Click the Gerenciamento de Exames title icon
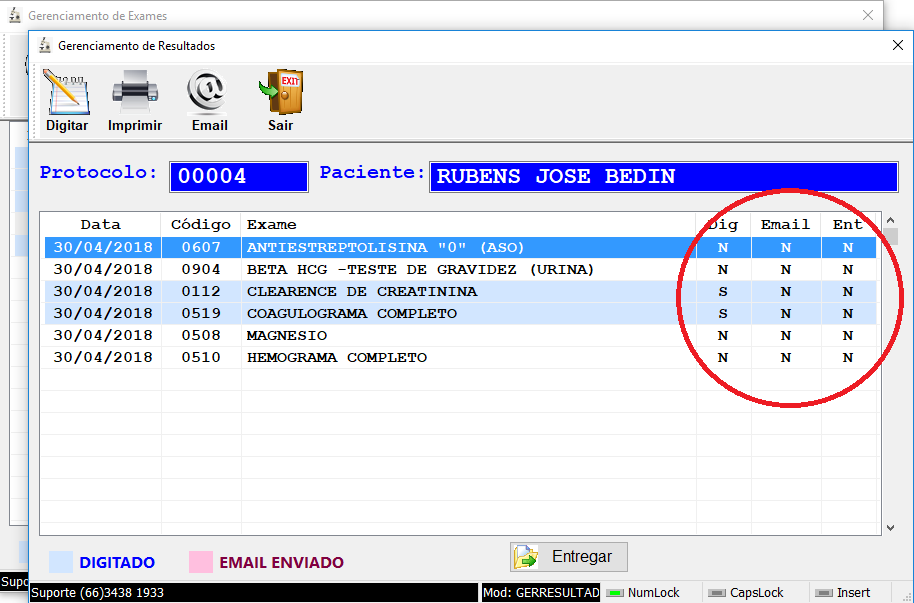914x603 pixels. 15,15
